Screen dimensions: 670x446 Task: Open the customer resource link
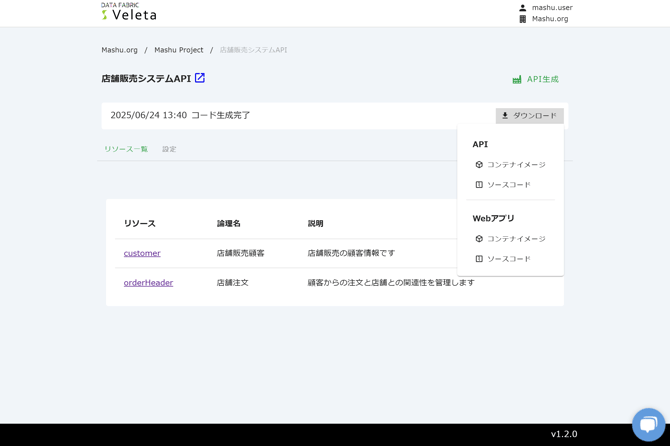coord(142,253)
